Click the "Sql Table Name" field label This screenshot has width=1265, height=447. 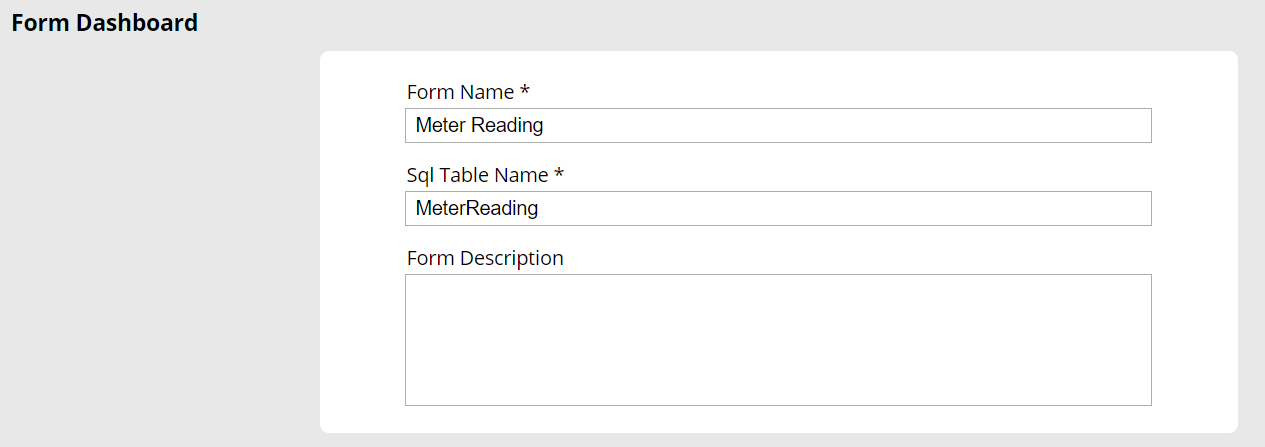pyautogui.click(x=478, y=176)
